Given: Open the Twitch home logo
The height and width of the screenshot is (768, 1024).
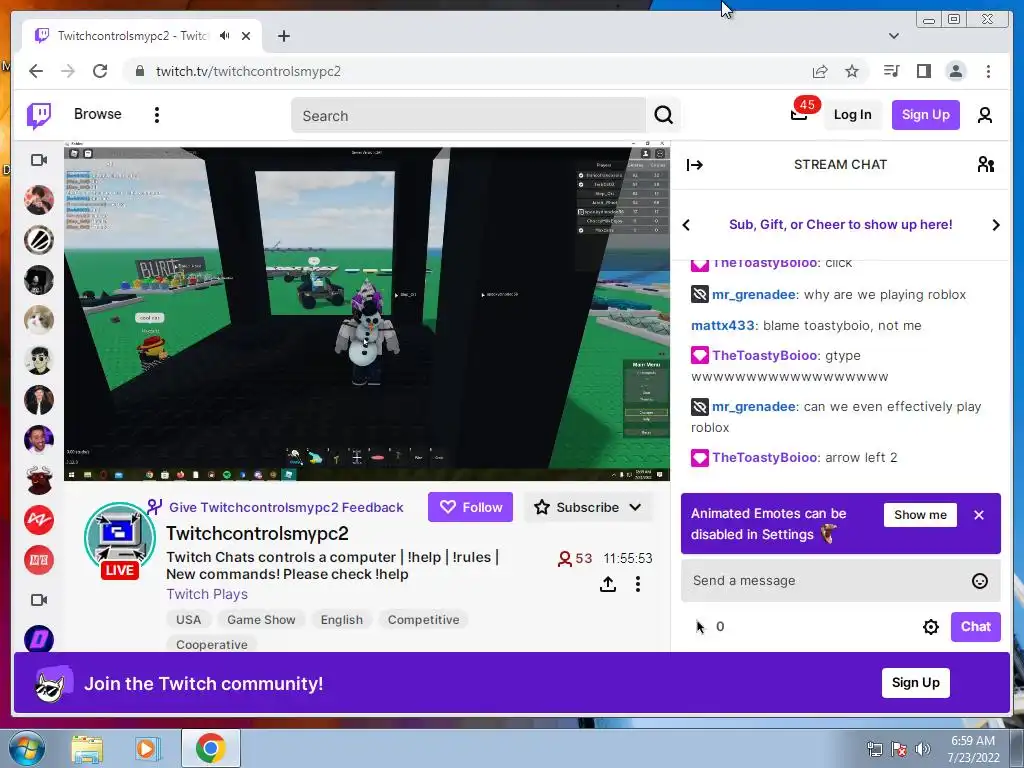Looking at the screenshot, I should click(39, 116).
